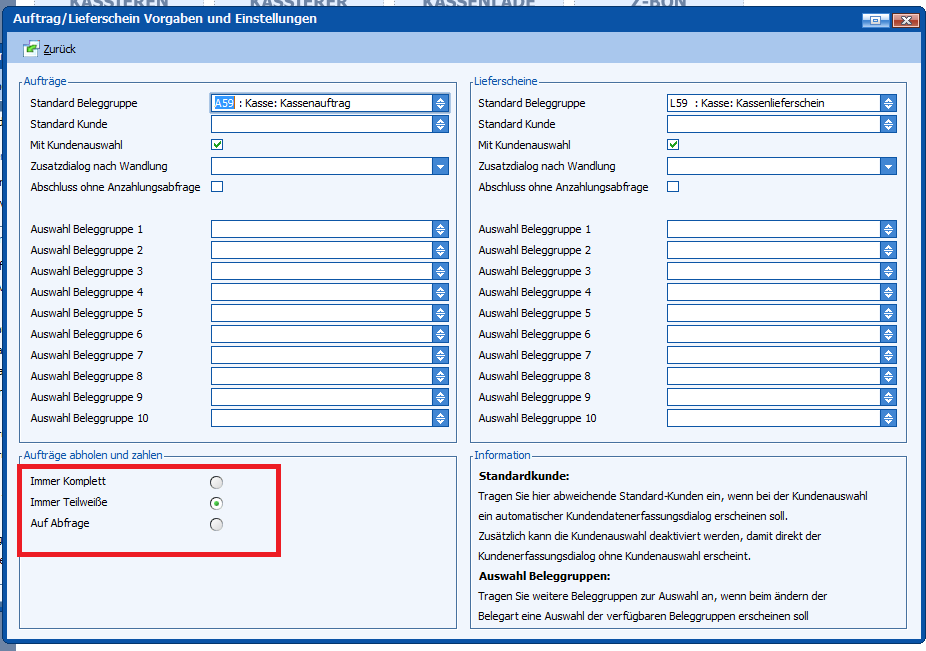Viewport: 926px width, 651px height.
Task: Click Auswahl Beleggruppe 5 field in Lieferscheine
Action: [x=772, y=313]
